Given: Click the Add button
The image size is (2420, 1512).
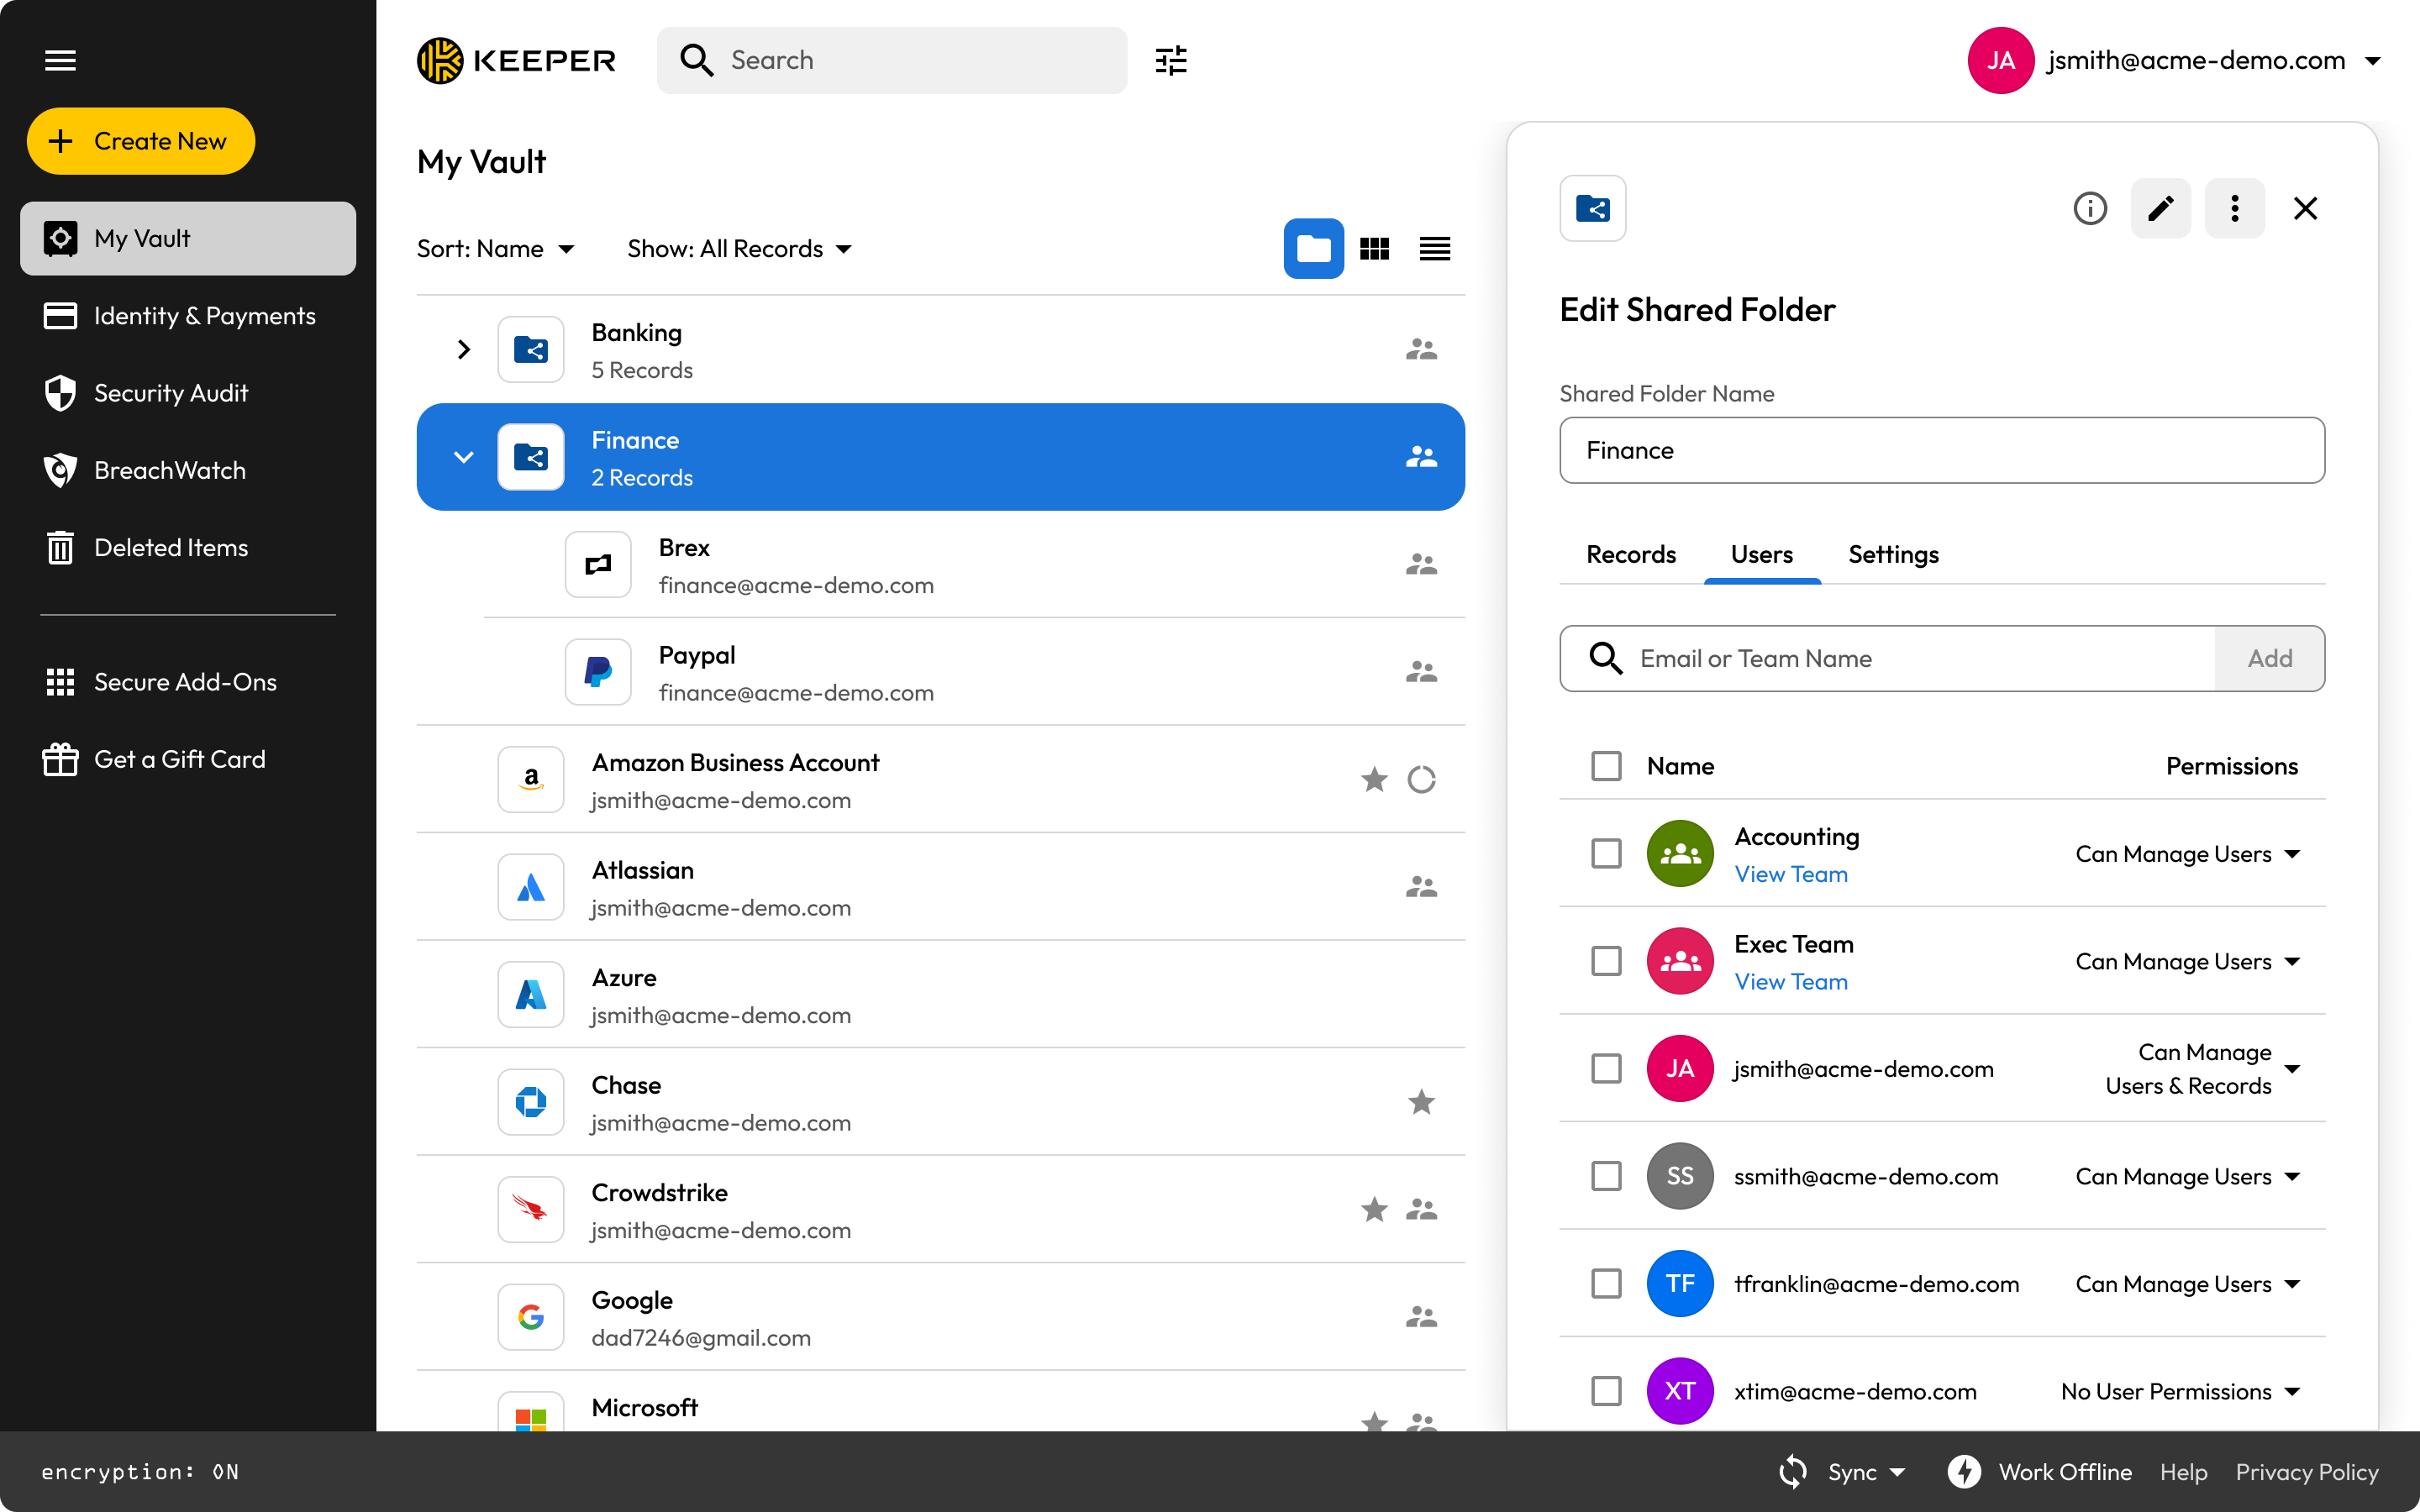Looking at the screenshot, I should click(2269, 658).
